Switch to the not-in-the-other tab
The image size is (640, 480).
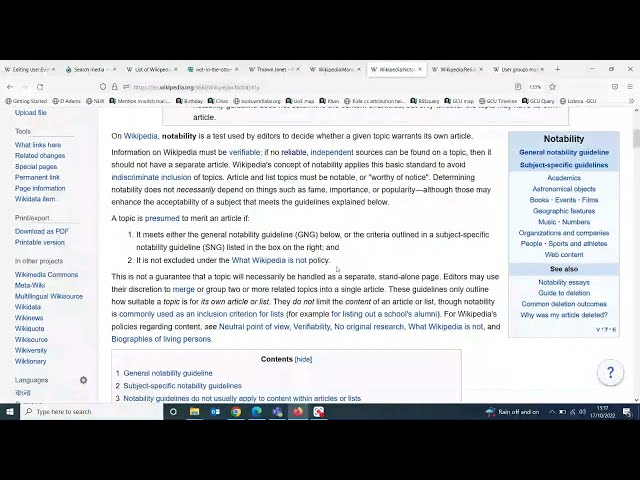coord(212,69)
